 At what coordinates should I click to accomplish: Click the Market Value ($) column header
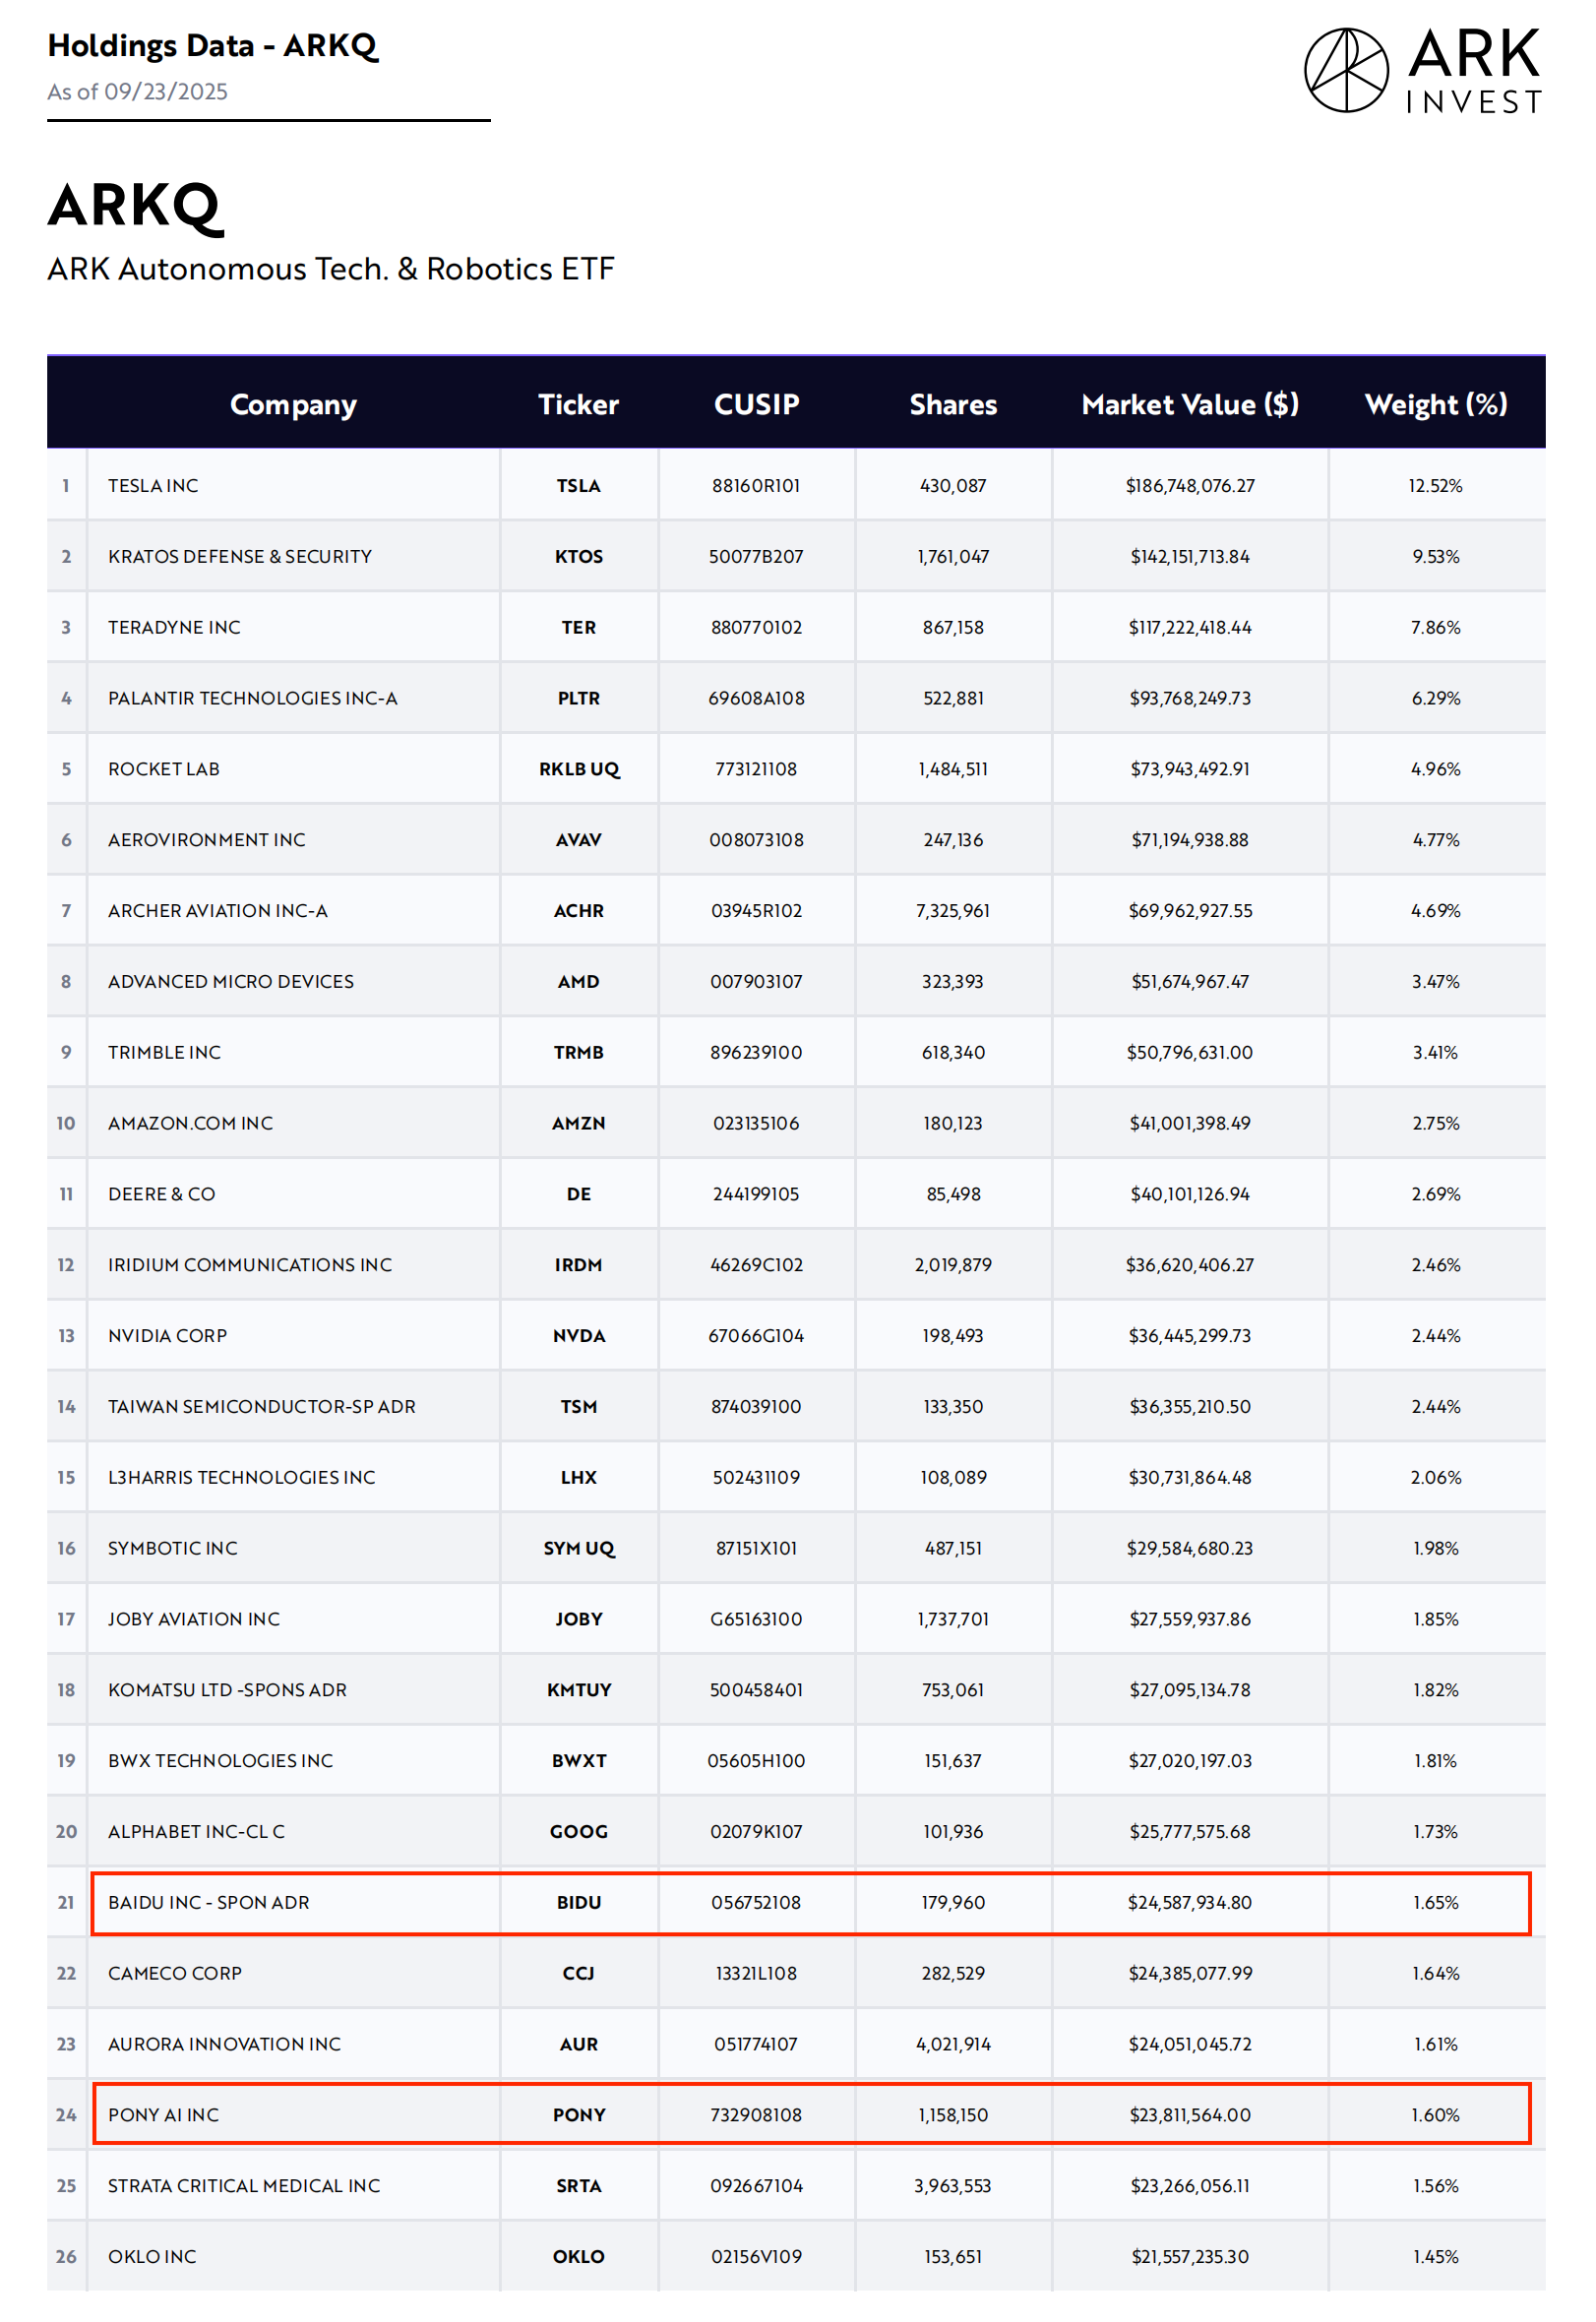pos(1191,404)
